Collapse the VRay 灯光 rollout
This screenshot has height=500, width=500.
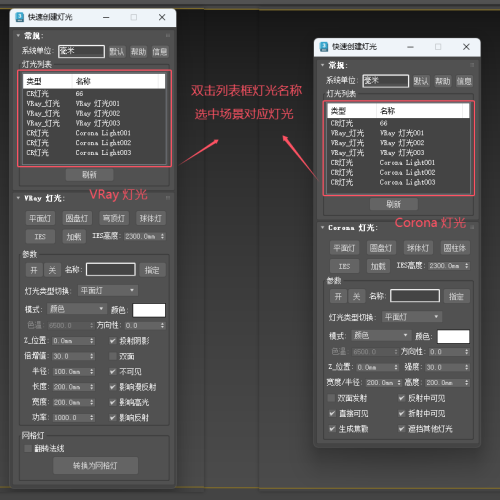18,198
